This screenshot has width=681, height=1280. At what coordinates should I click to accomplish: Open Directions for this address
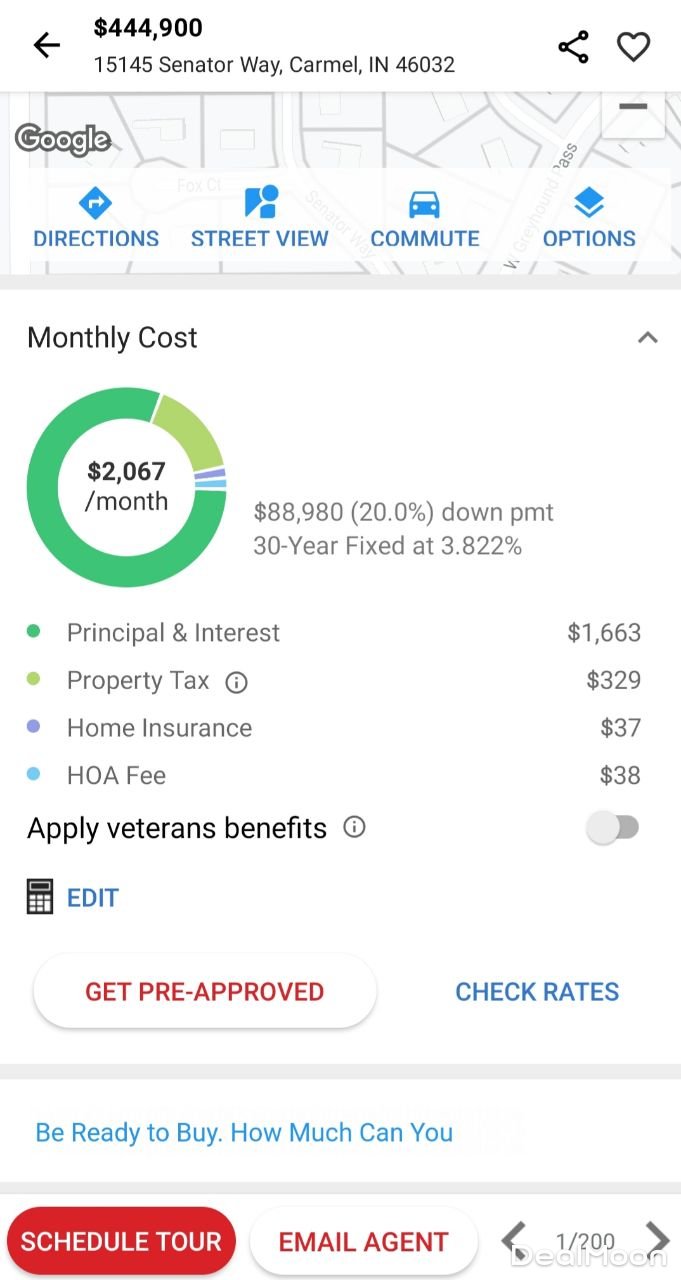point(96,218)
